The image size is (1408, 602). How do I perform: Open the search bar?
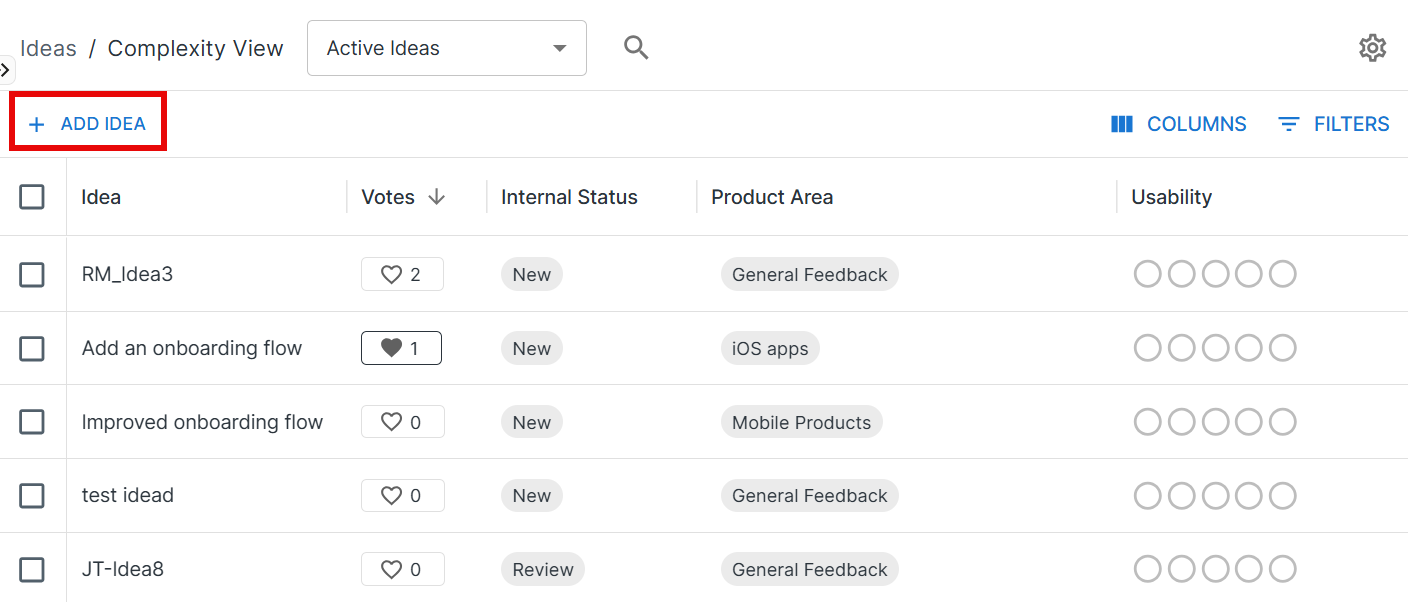pos(636,47)
